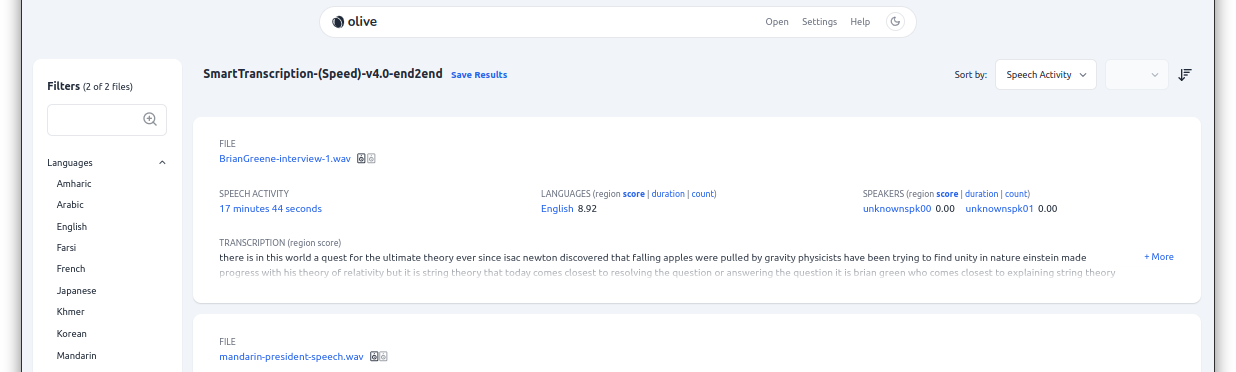Image resolution: width=1236 pixels, height=372 pixels.
Task: Toggle dark mode moon icon
Action: (895, 22)
